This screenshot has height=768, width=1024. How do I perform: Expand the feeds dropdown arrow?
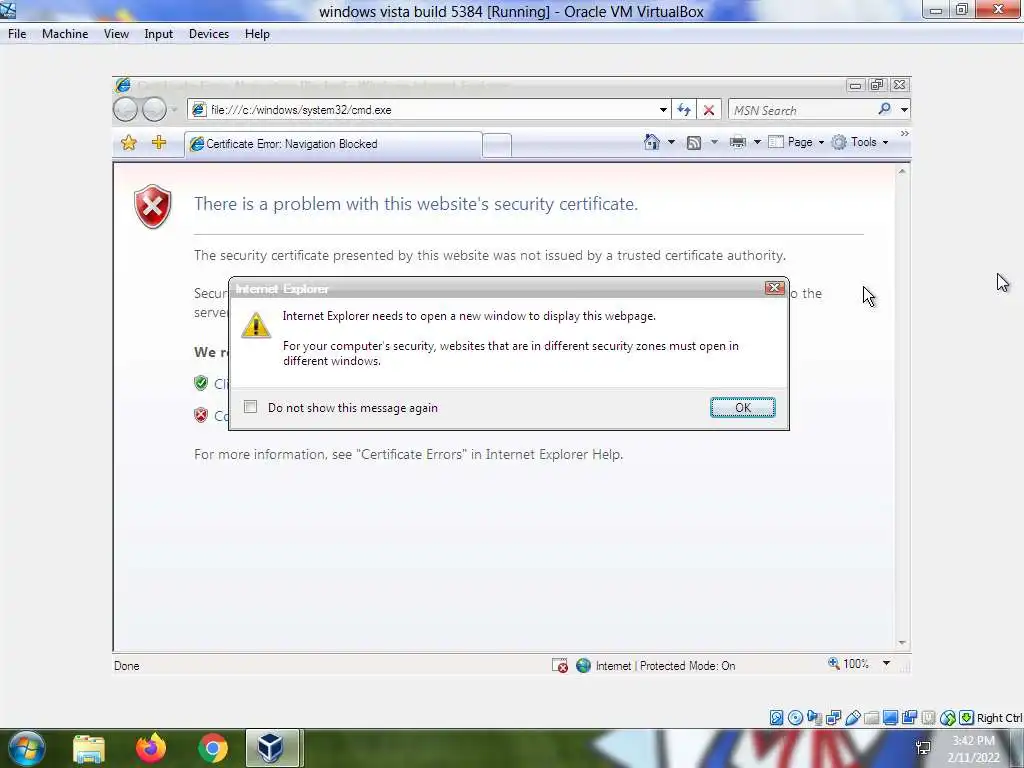click(x=714, y=142)
